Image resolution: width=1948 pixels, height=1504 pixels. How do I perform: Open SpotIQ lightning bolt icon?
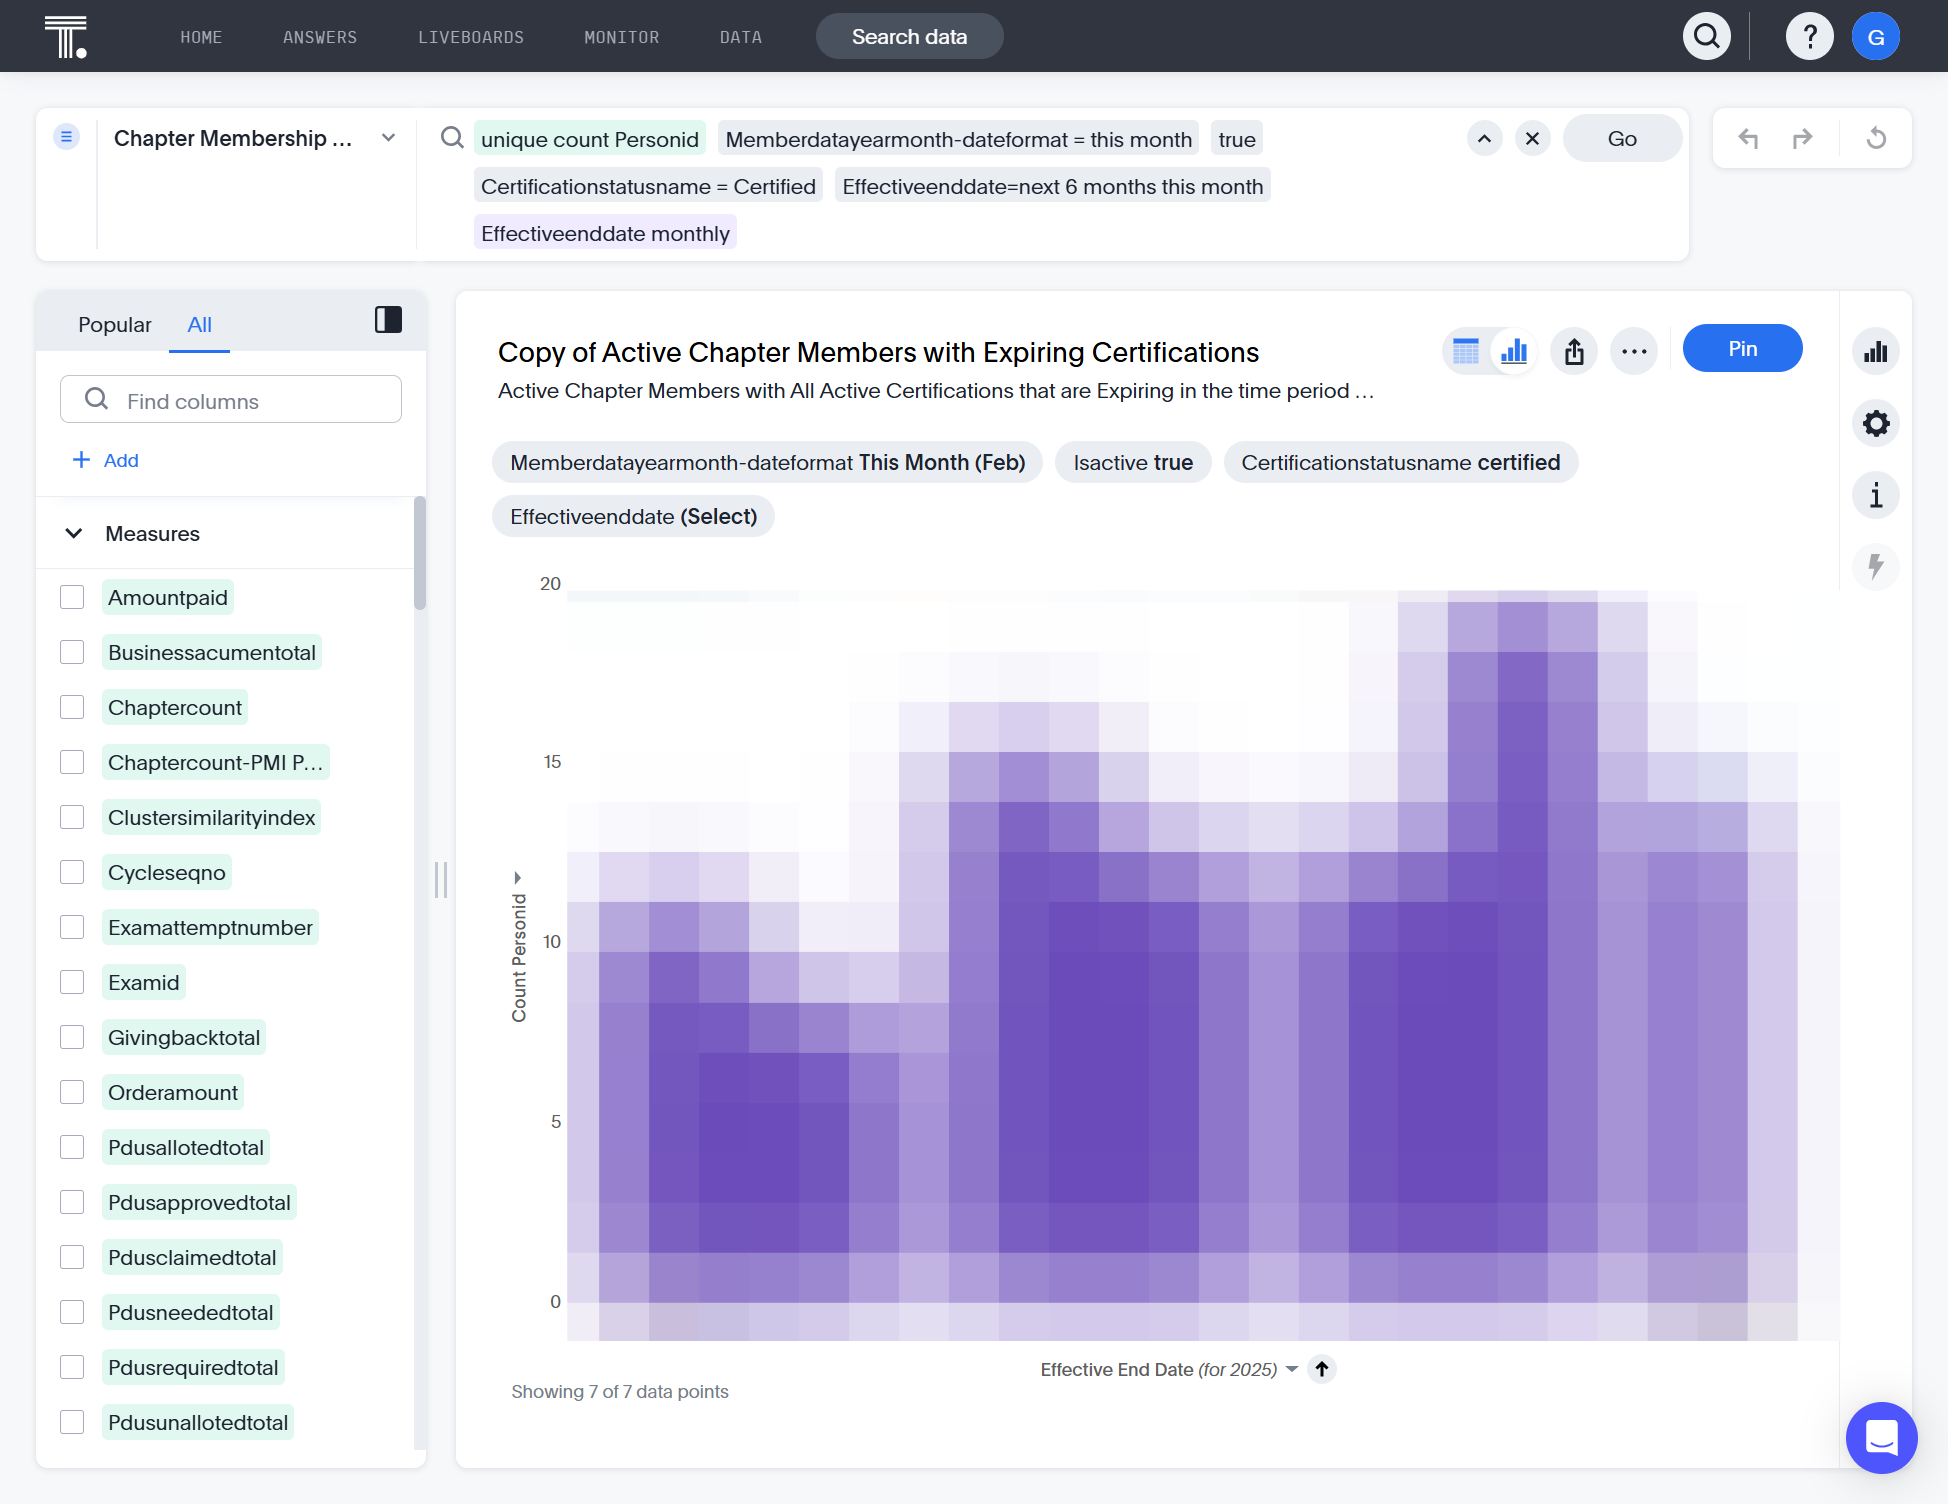click(1876, 567)
